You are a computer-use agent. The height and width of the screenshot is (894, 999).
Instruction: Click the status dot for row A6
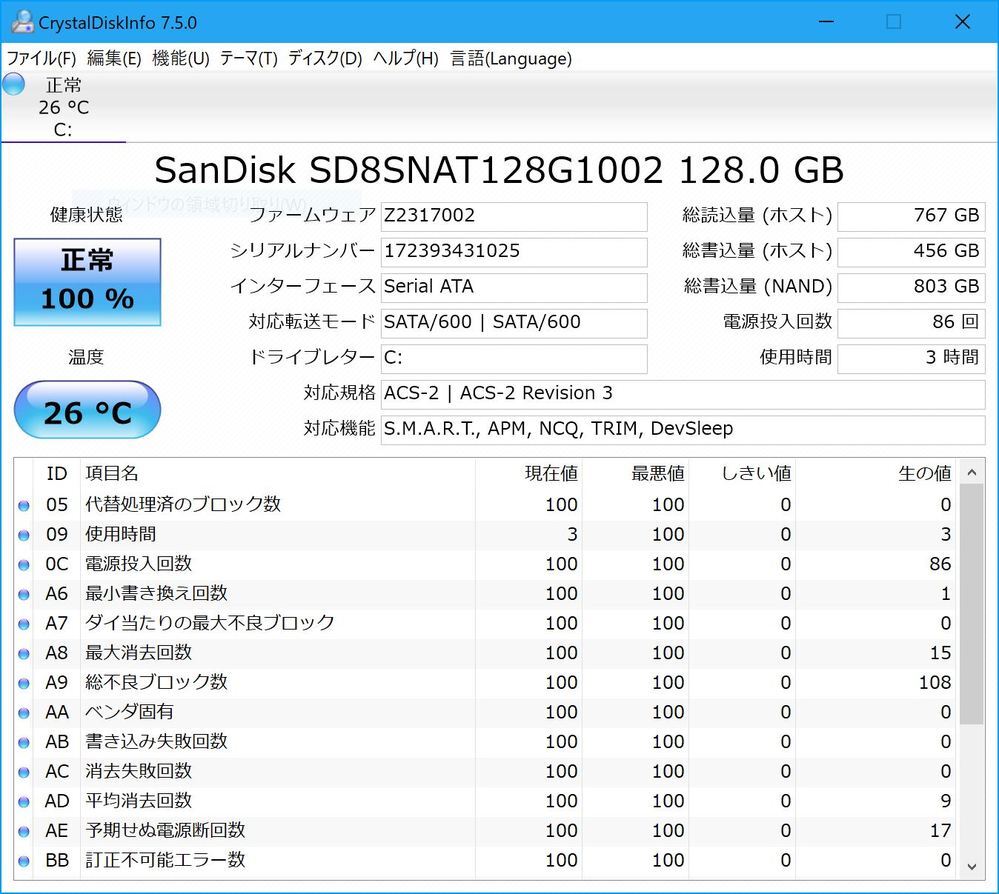point(24,595)
